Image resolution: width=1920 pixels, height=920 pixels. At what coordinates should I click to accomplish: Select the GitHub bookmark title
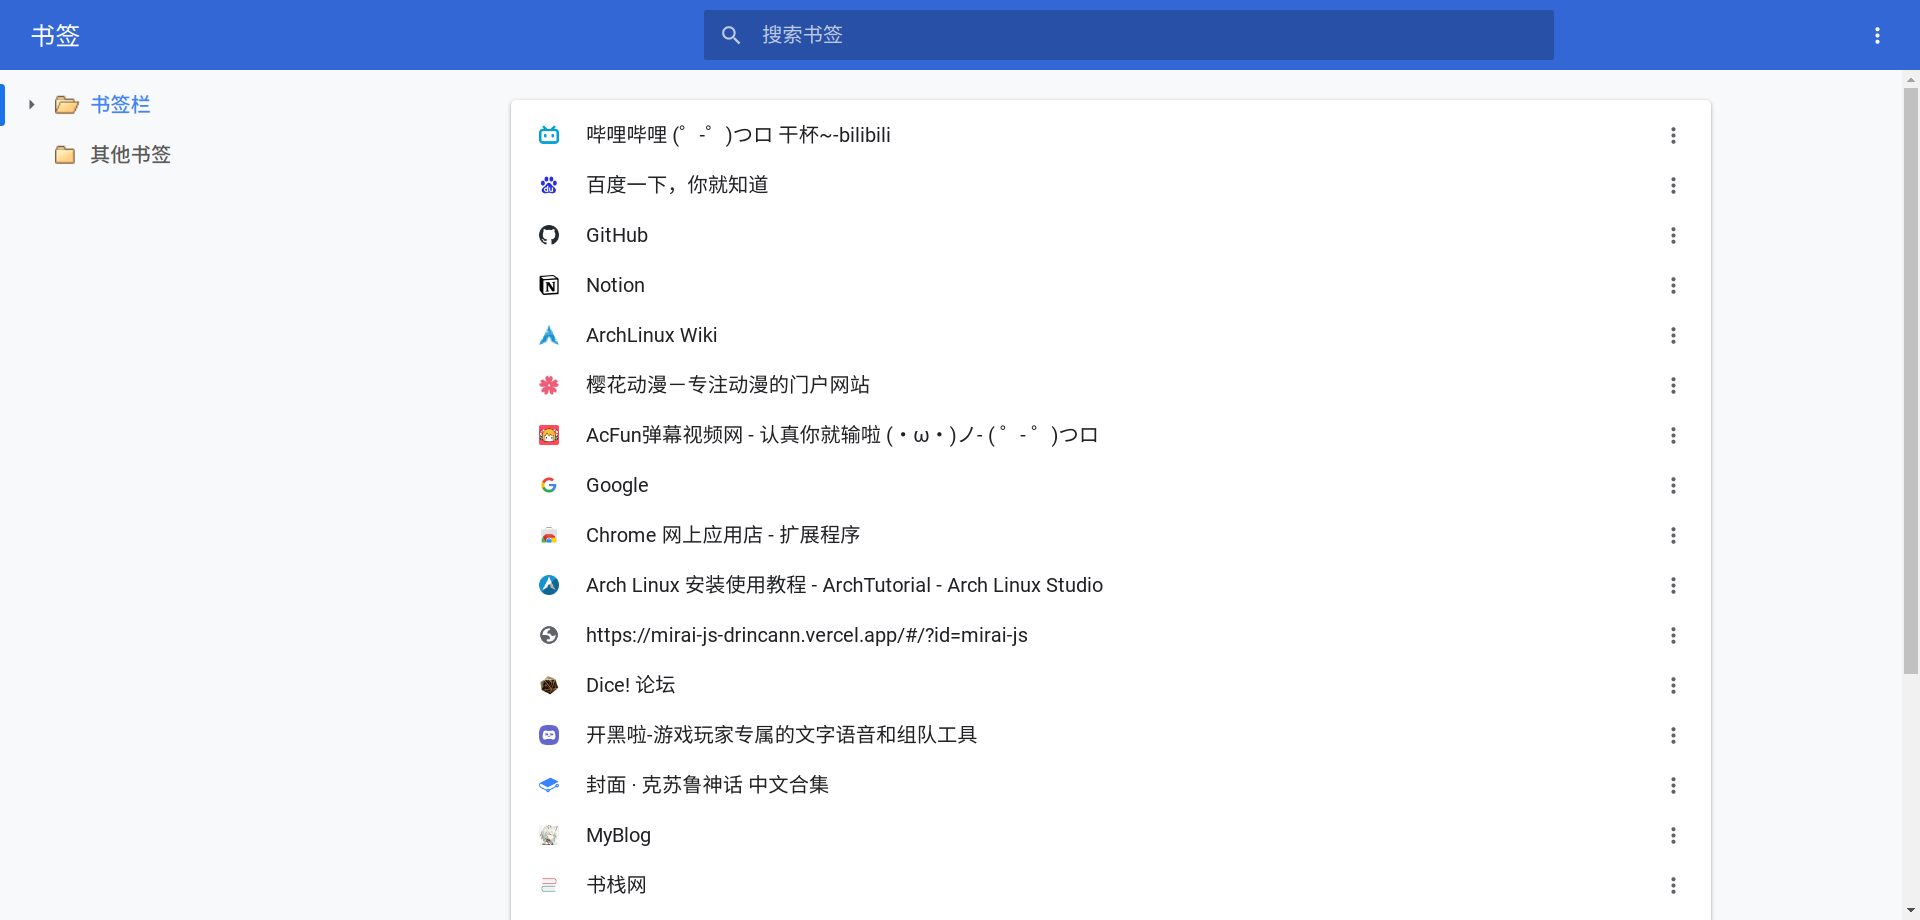click(617, 235)
